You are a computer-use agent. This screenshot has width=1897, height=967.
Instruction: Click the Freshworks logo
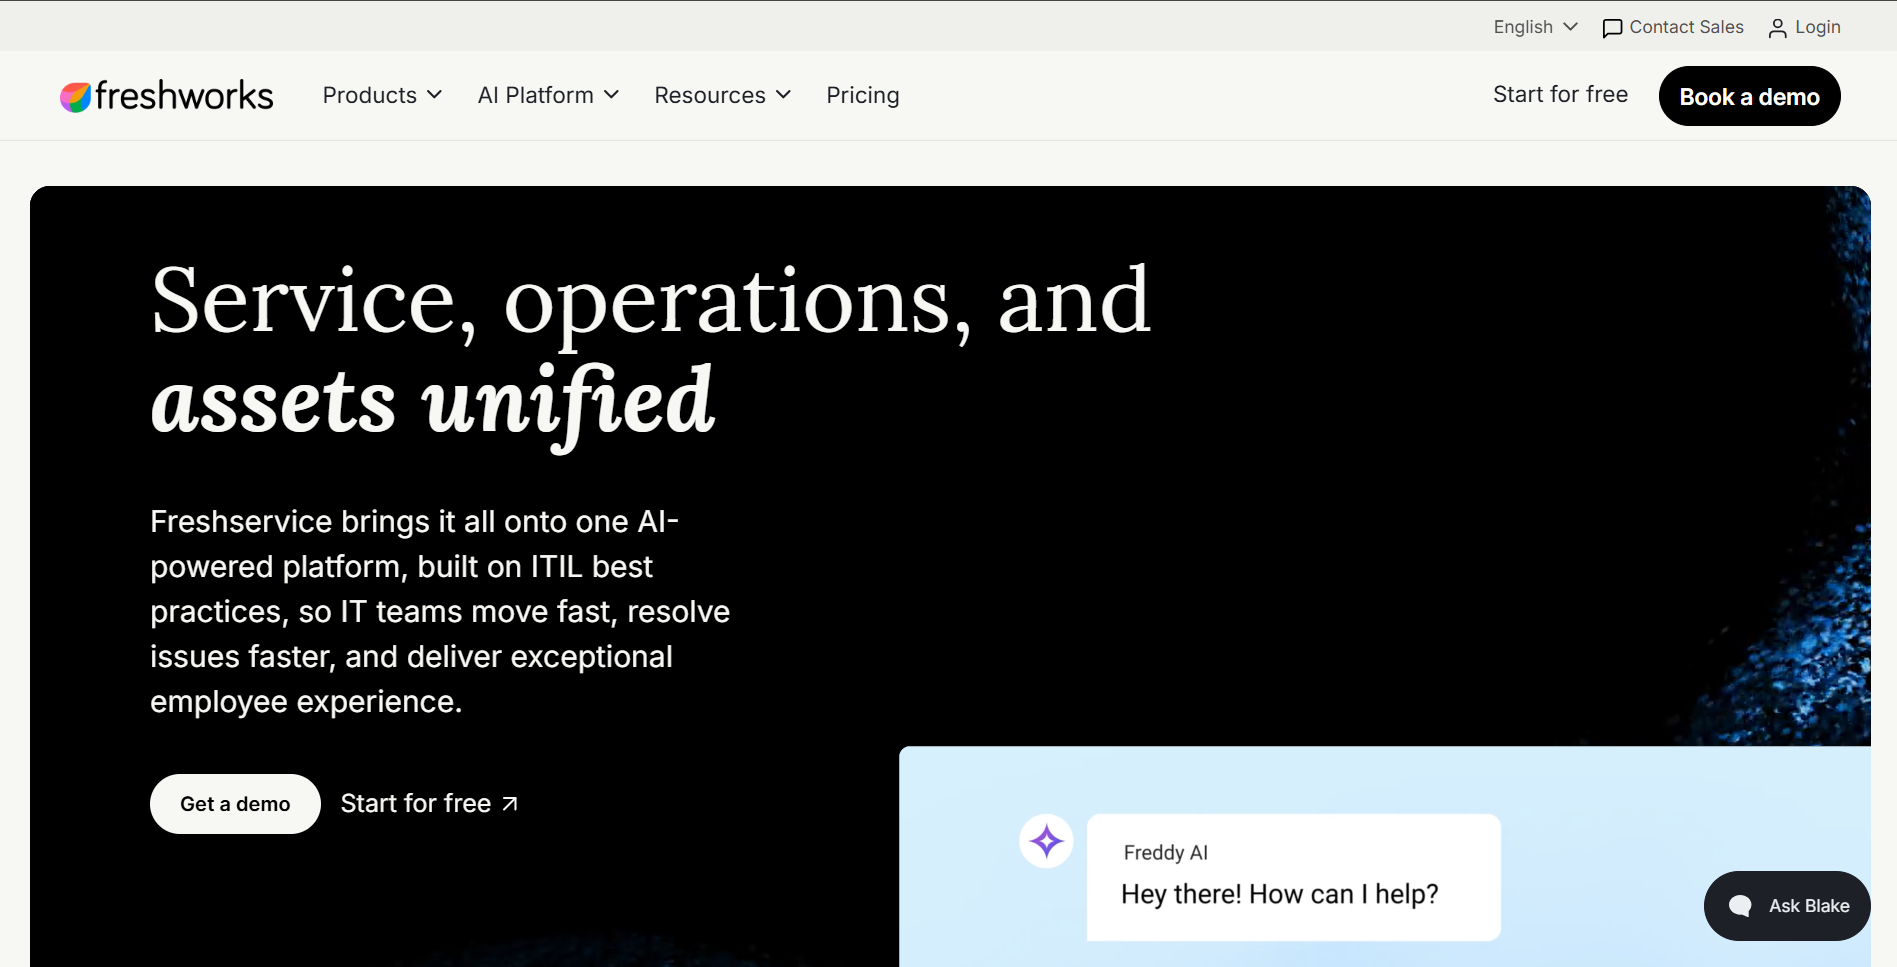coord(166,96)
